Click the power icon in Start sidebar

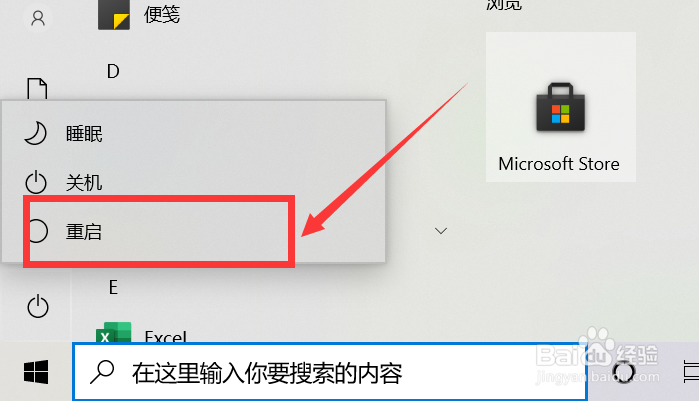pos(37,306)
